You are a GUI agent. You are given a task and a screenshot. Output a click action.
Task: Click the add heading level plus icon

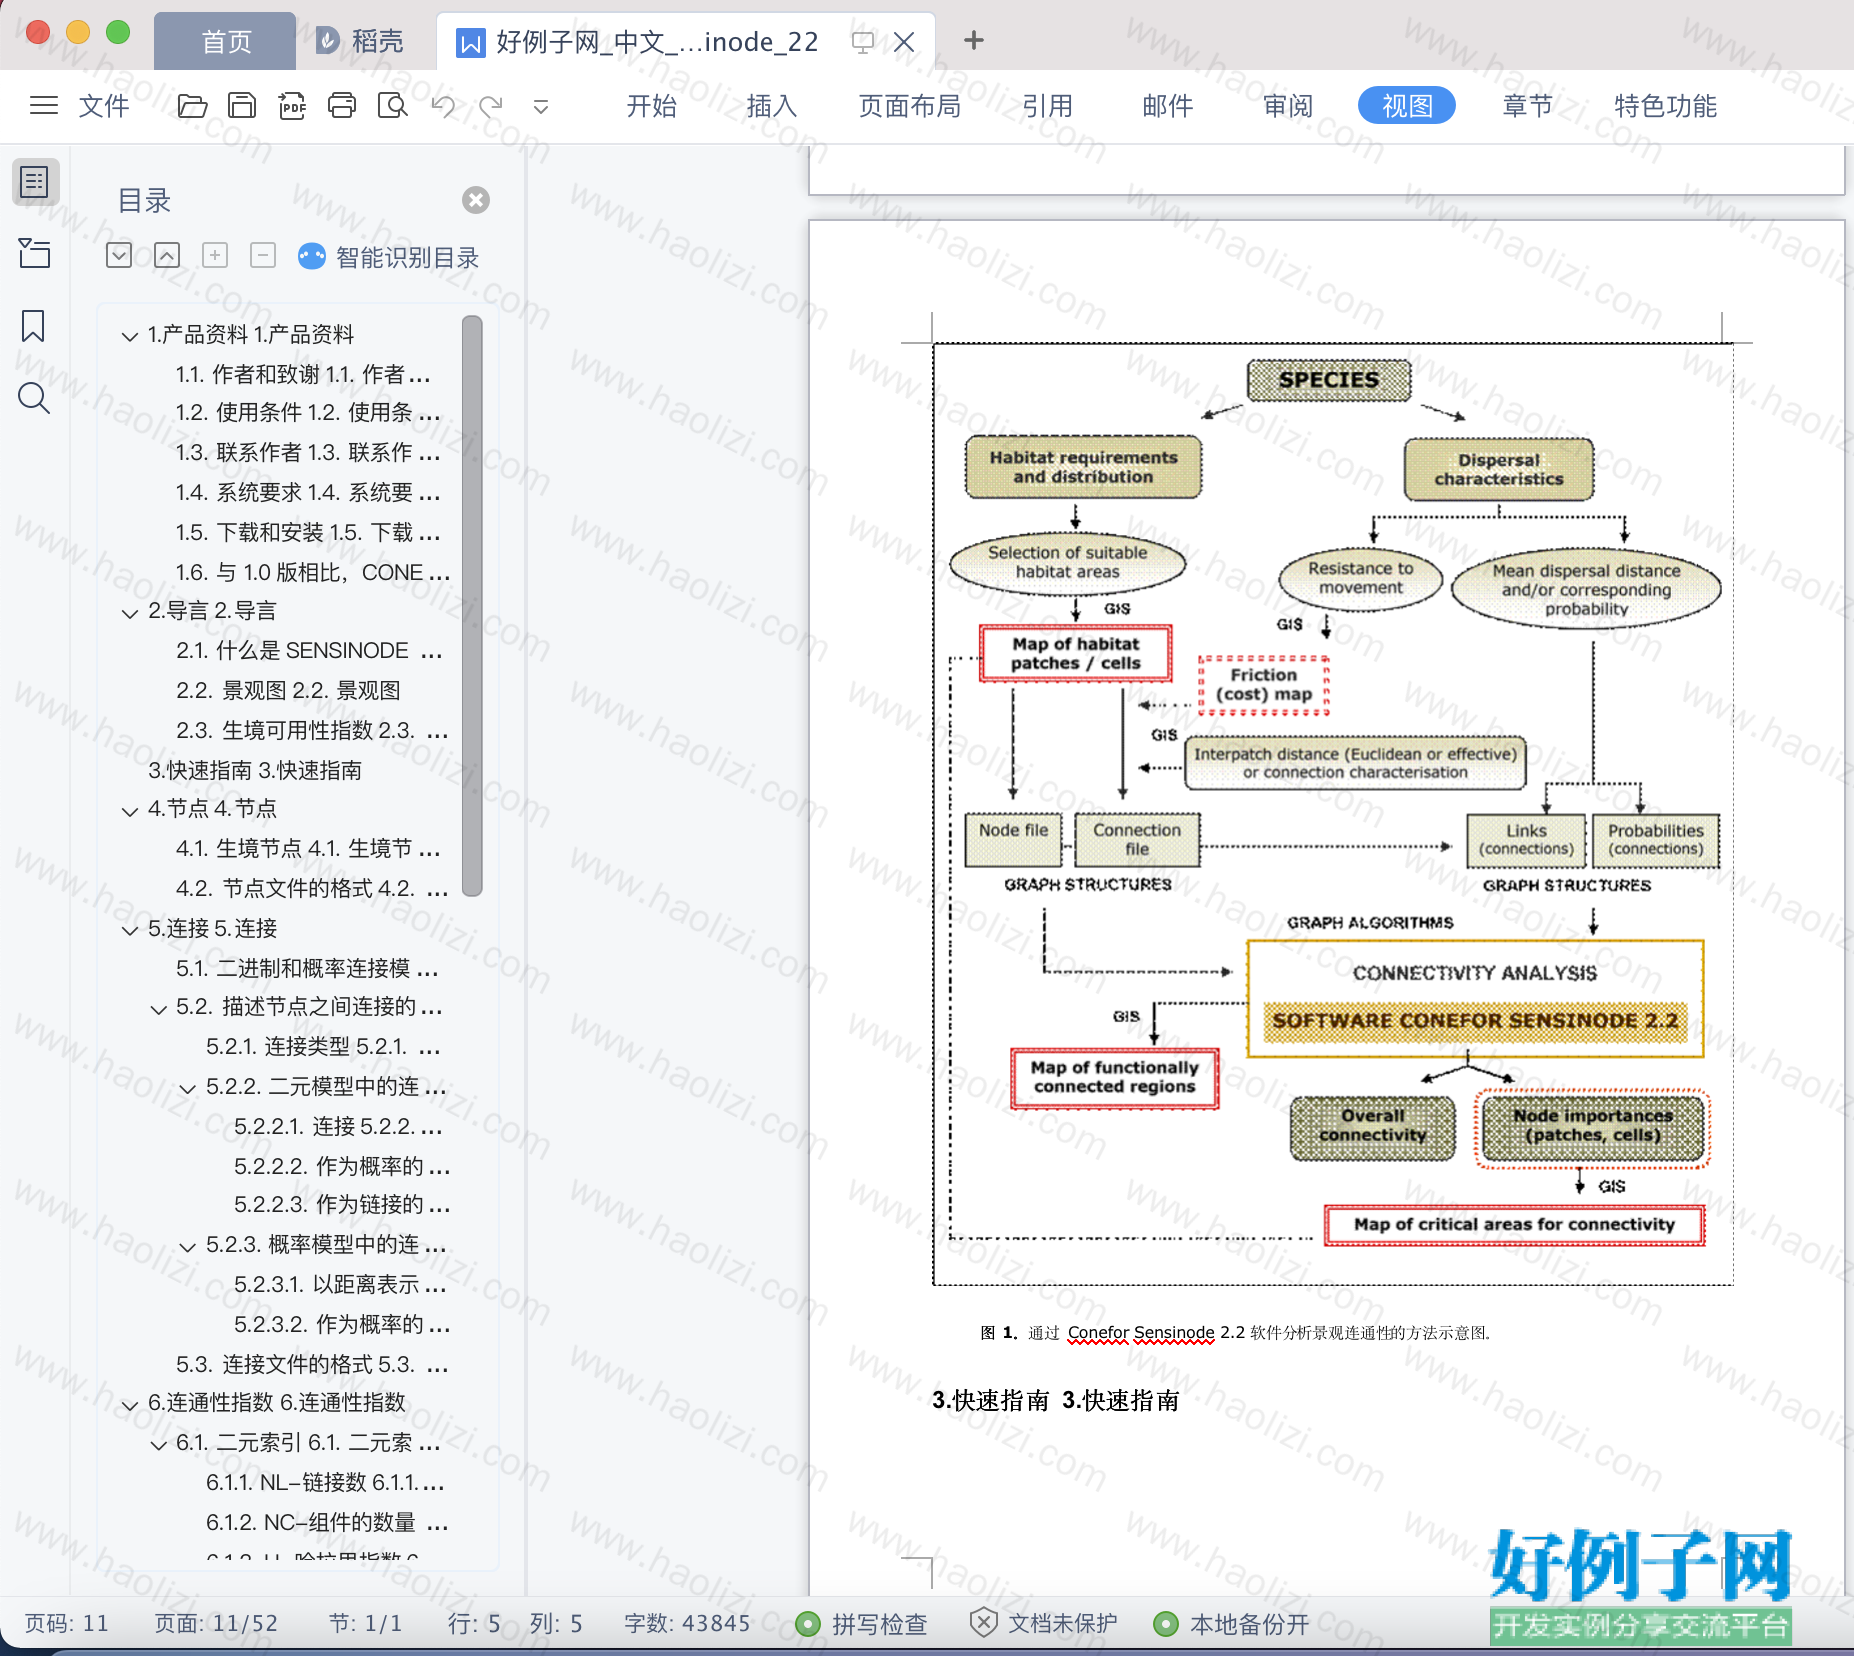click(x=215, y=256)
